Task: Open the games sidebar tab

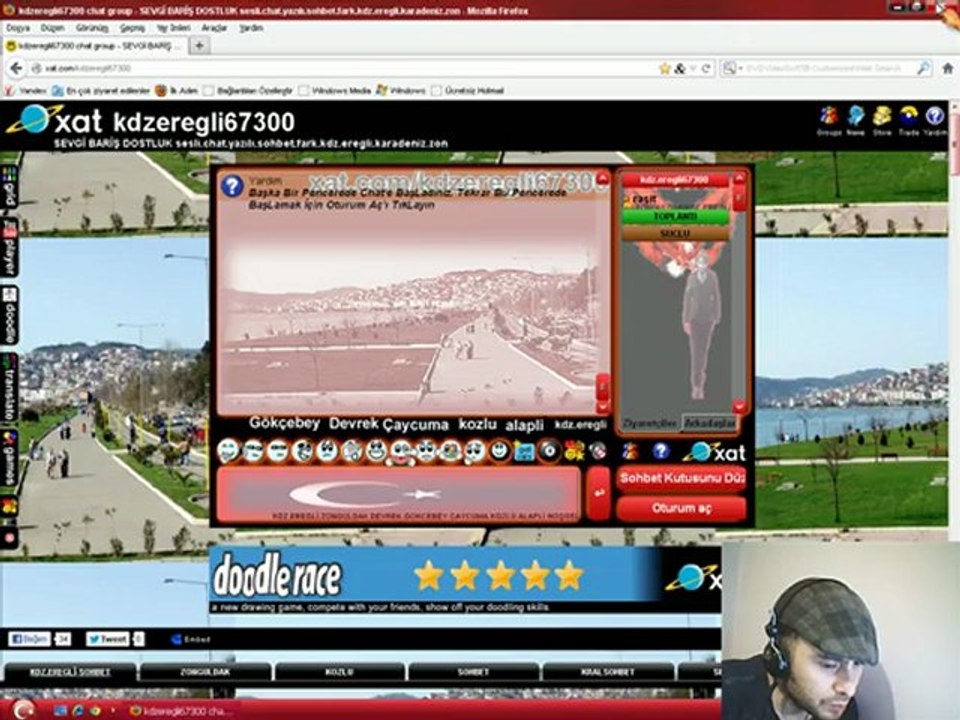Action: (x=9, y=458)
